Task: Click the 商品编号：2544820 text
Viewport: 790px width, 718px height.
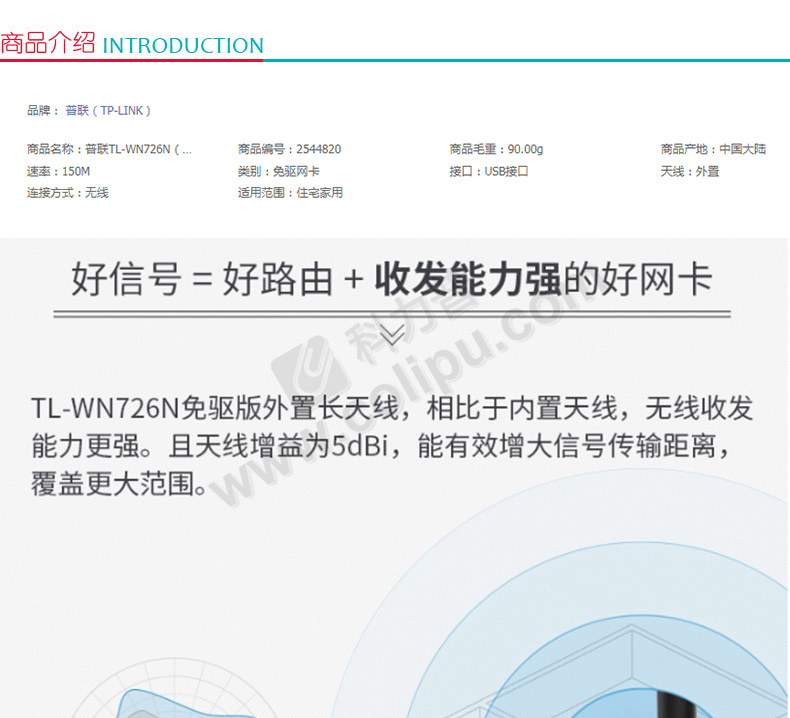Action: click(290, 149)
